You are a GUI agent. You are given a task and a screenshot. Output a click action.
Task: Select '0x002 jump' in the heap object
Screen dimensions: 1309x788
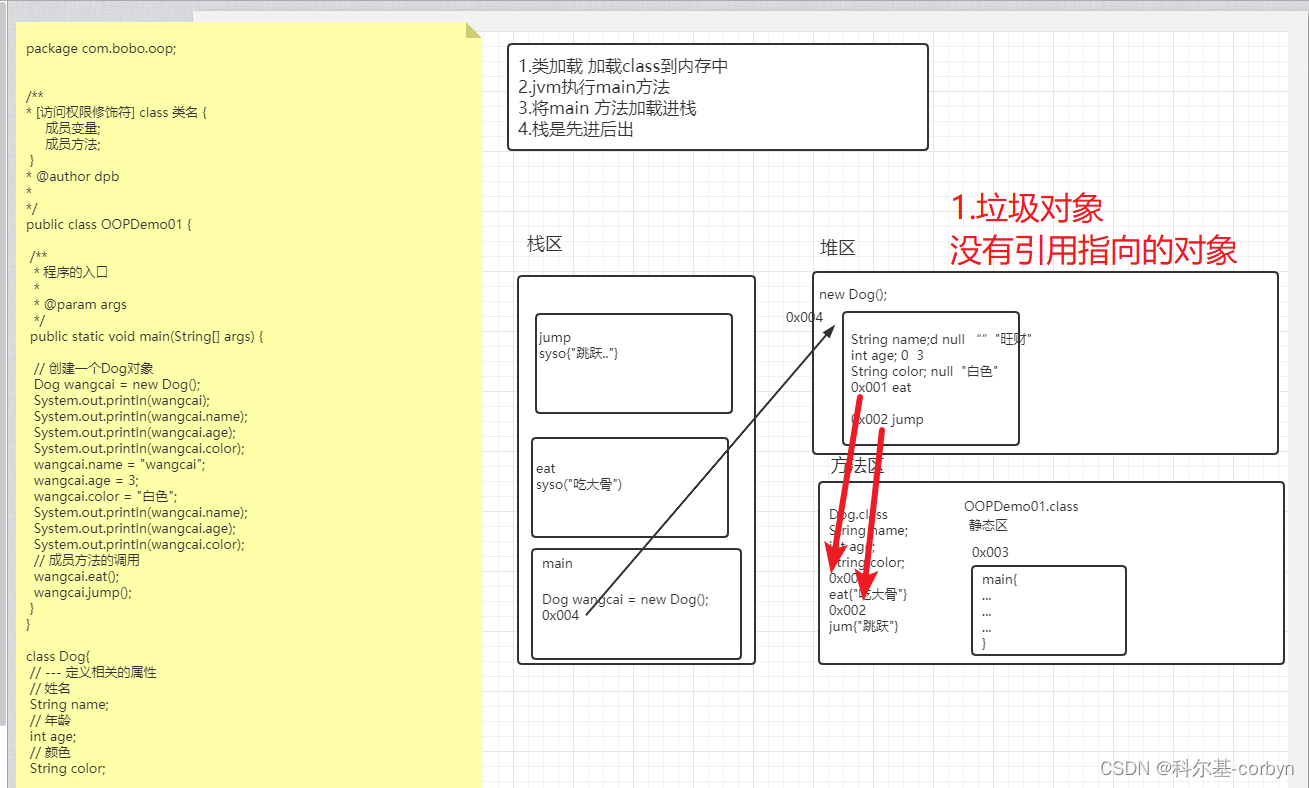(x=887, y=419)
